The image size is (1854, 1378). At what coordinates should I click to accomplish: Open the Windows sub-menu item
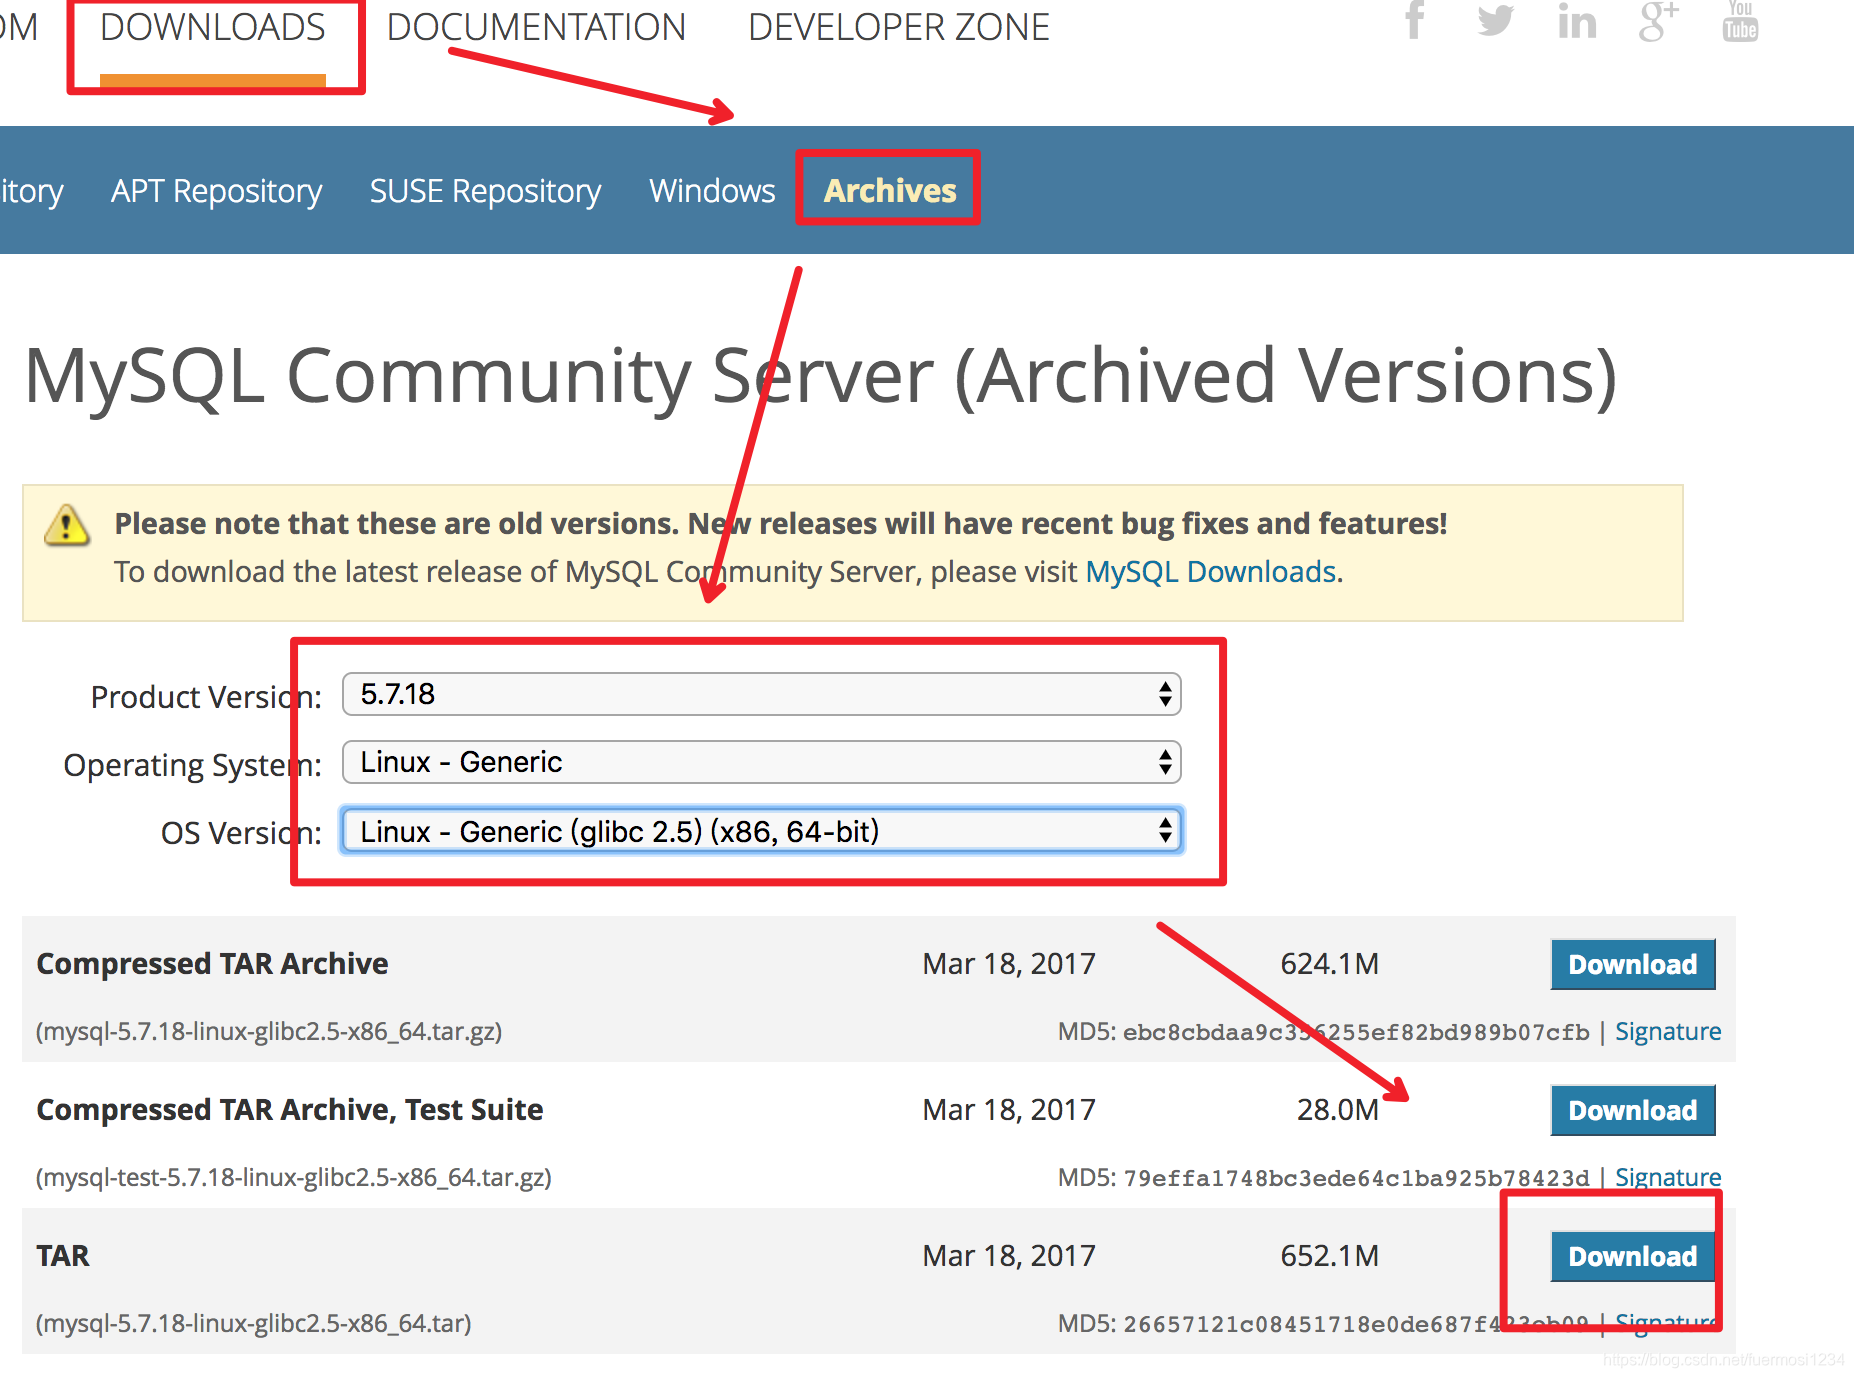[712, 190]
